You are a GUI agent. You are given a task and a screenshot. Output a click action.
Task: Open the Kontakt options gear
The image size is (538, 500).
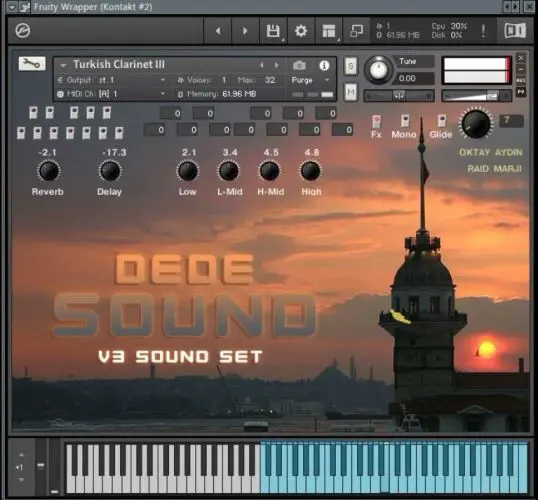(301, 31)
